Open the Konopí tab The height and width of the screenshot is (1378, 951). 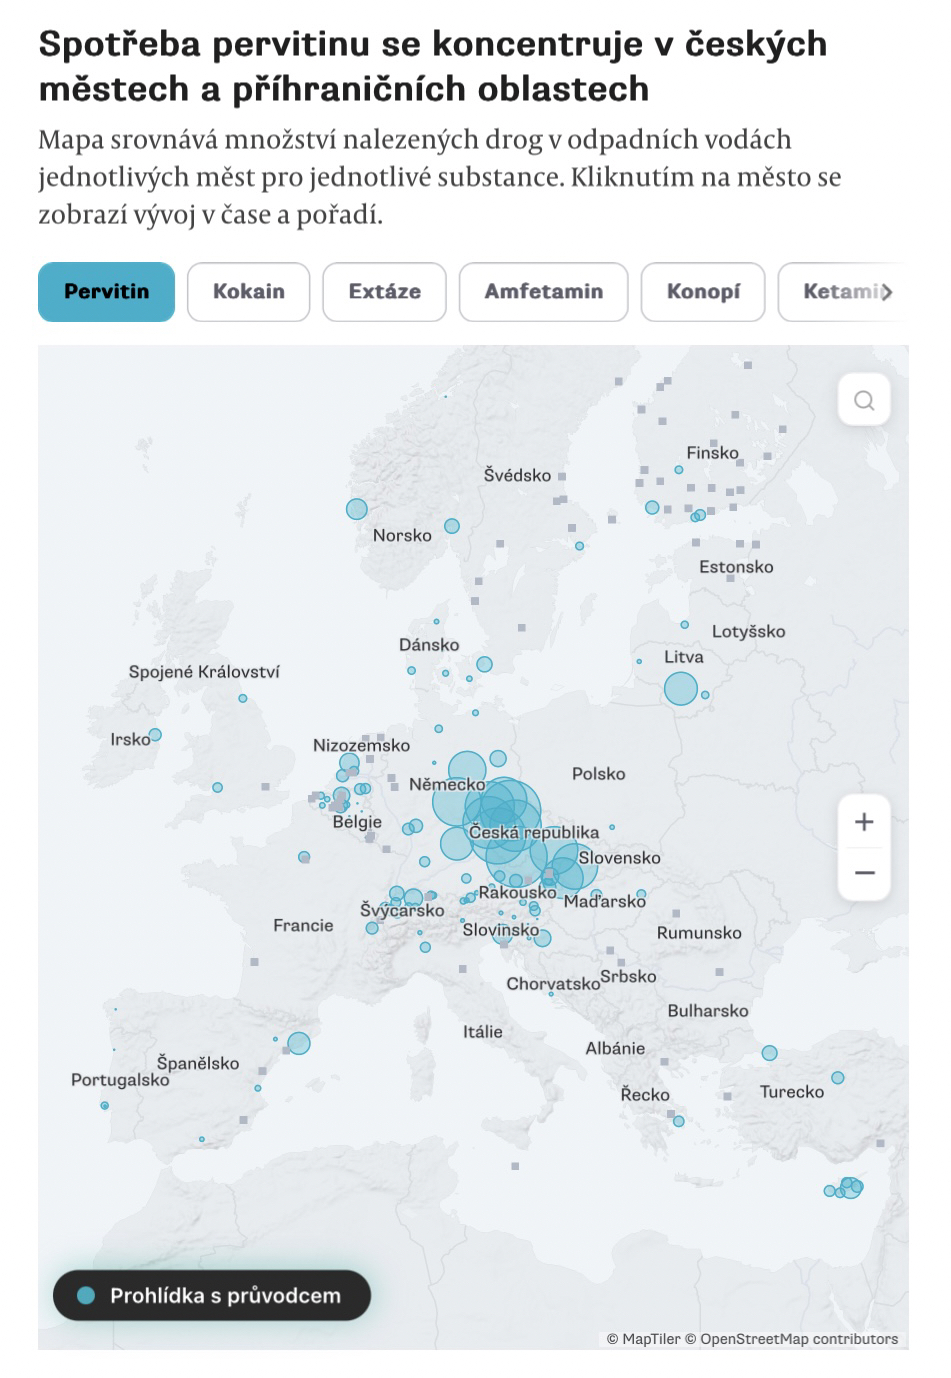click(703, 292)
